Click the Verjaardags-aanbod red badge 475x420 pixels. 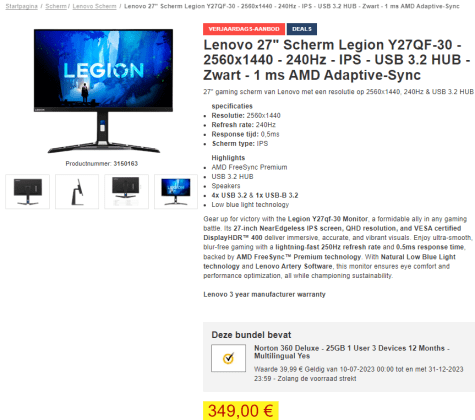click(244, 29)
